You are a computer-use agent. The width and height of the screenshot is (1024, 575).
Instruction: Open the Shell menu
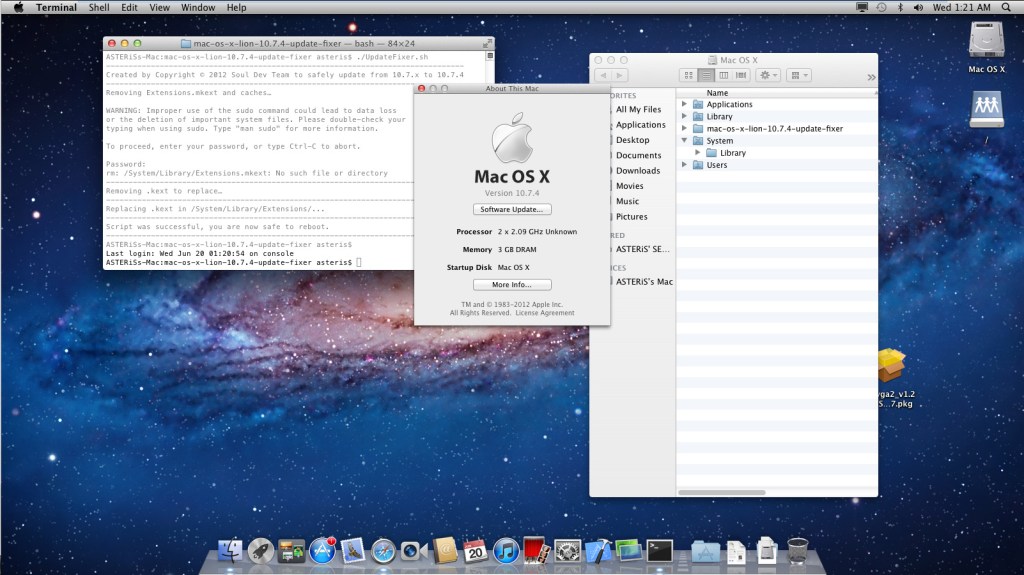[99, 7]
